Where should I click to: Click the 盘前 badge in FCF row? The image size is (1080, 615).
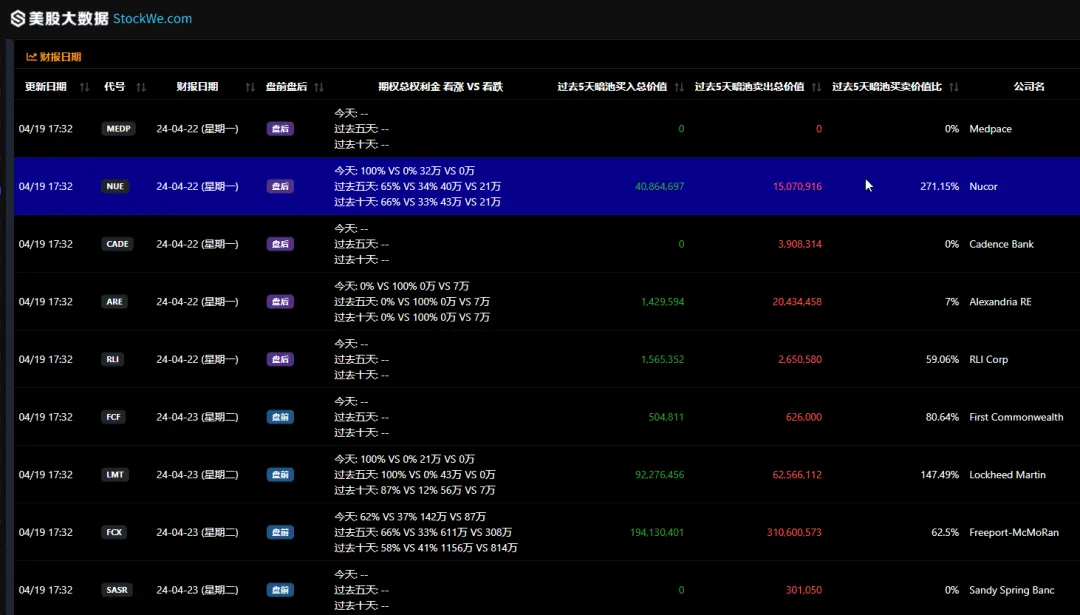tap(280, 417)
